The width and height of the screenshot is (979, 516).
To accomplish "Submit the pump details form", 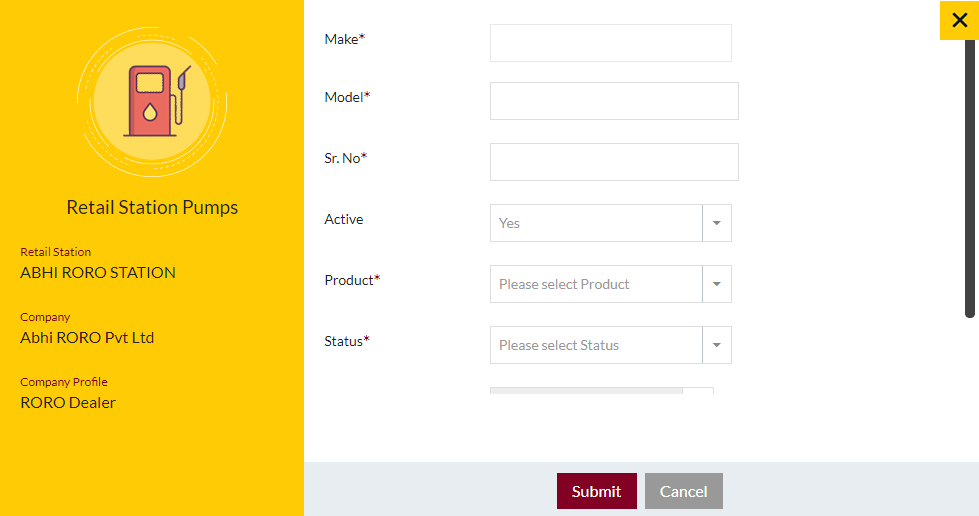I will point(597,491).
